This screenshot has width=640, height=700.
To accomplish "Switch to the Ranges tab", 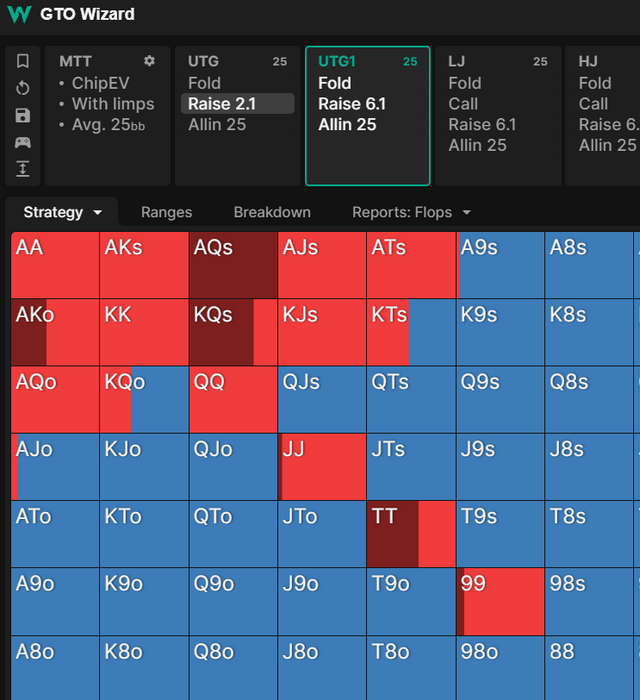I will 166,212.
